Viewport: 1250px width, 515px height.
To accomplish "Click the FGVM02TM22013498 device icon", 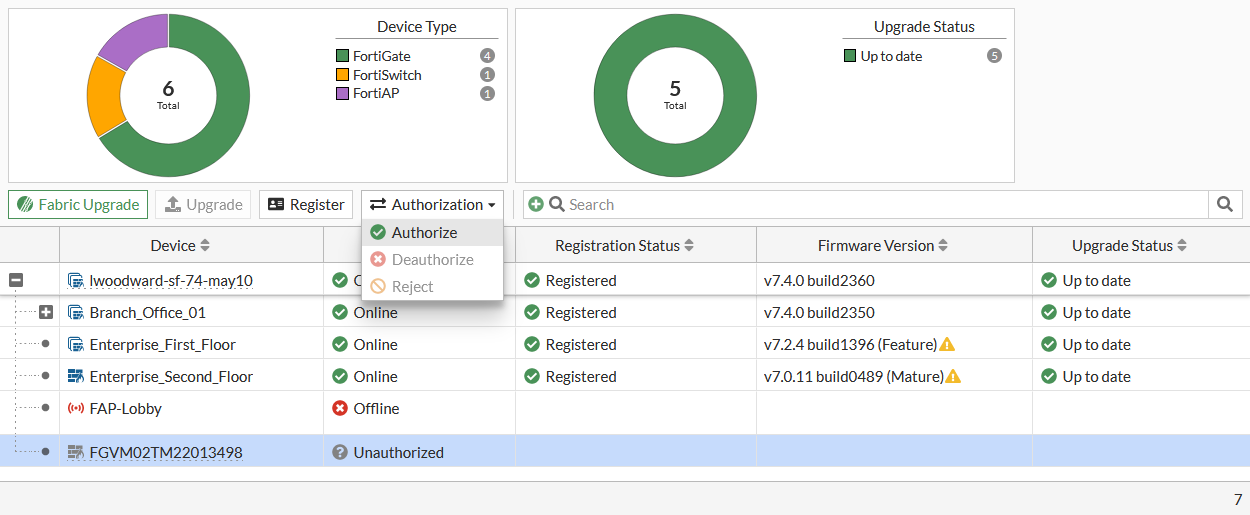I will click(x=75, y=453).
